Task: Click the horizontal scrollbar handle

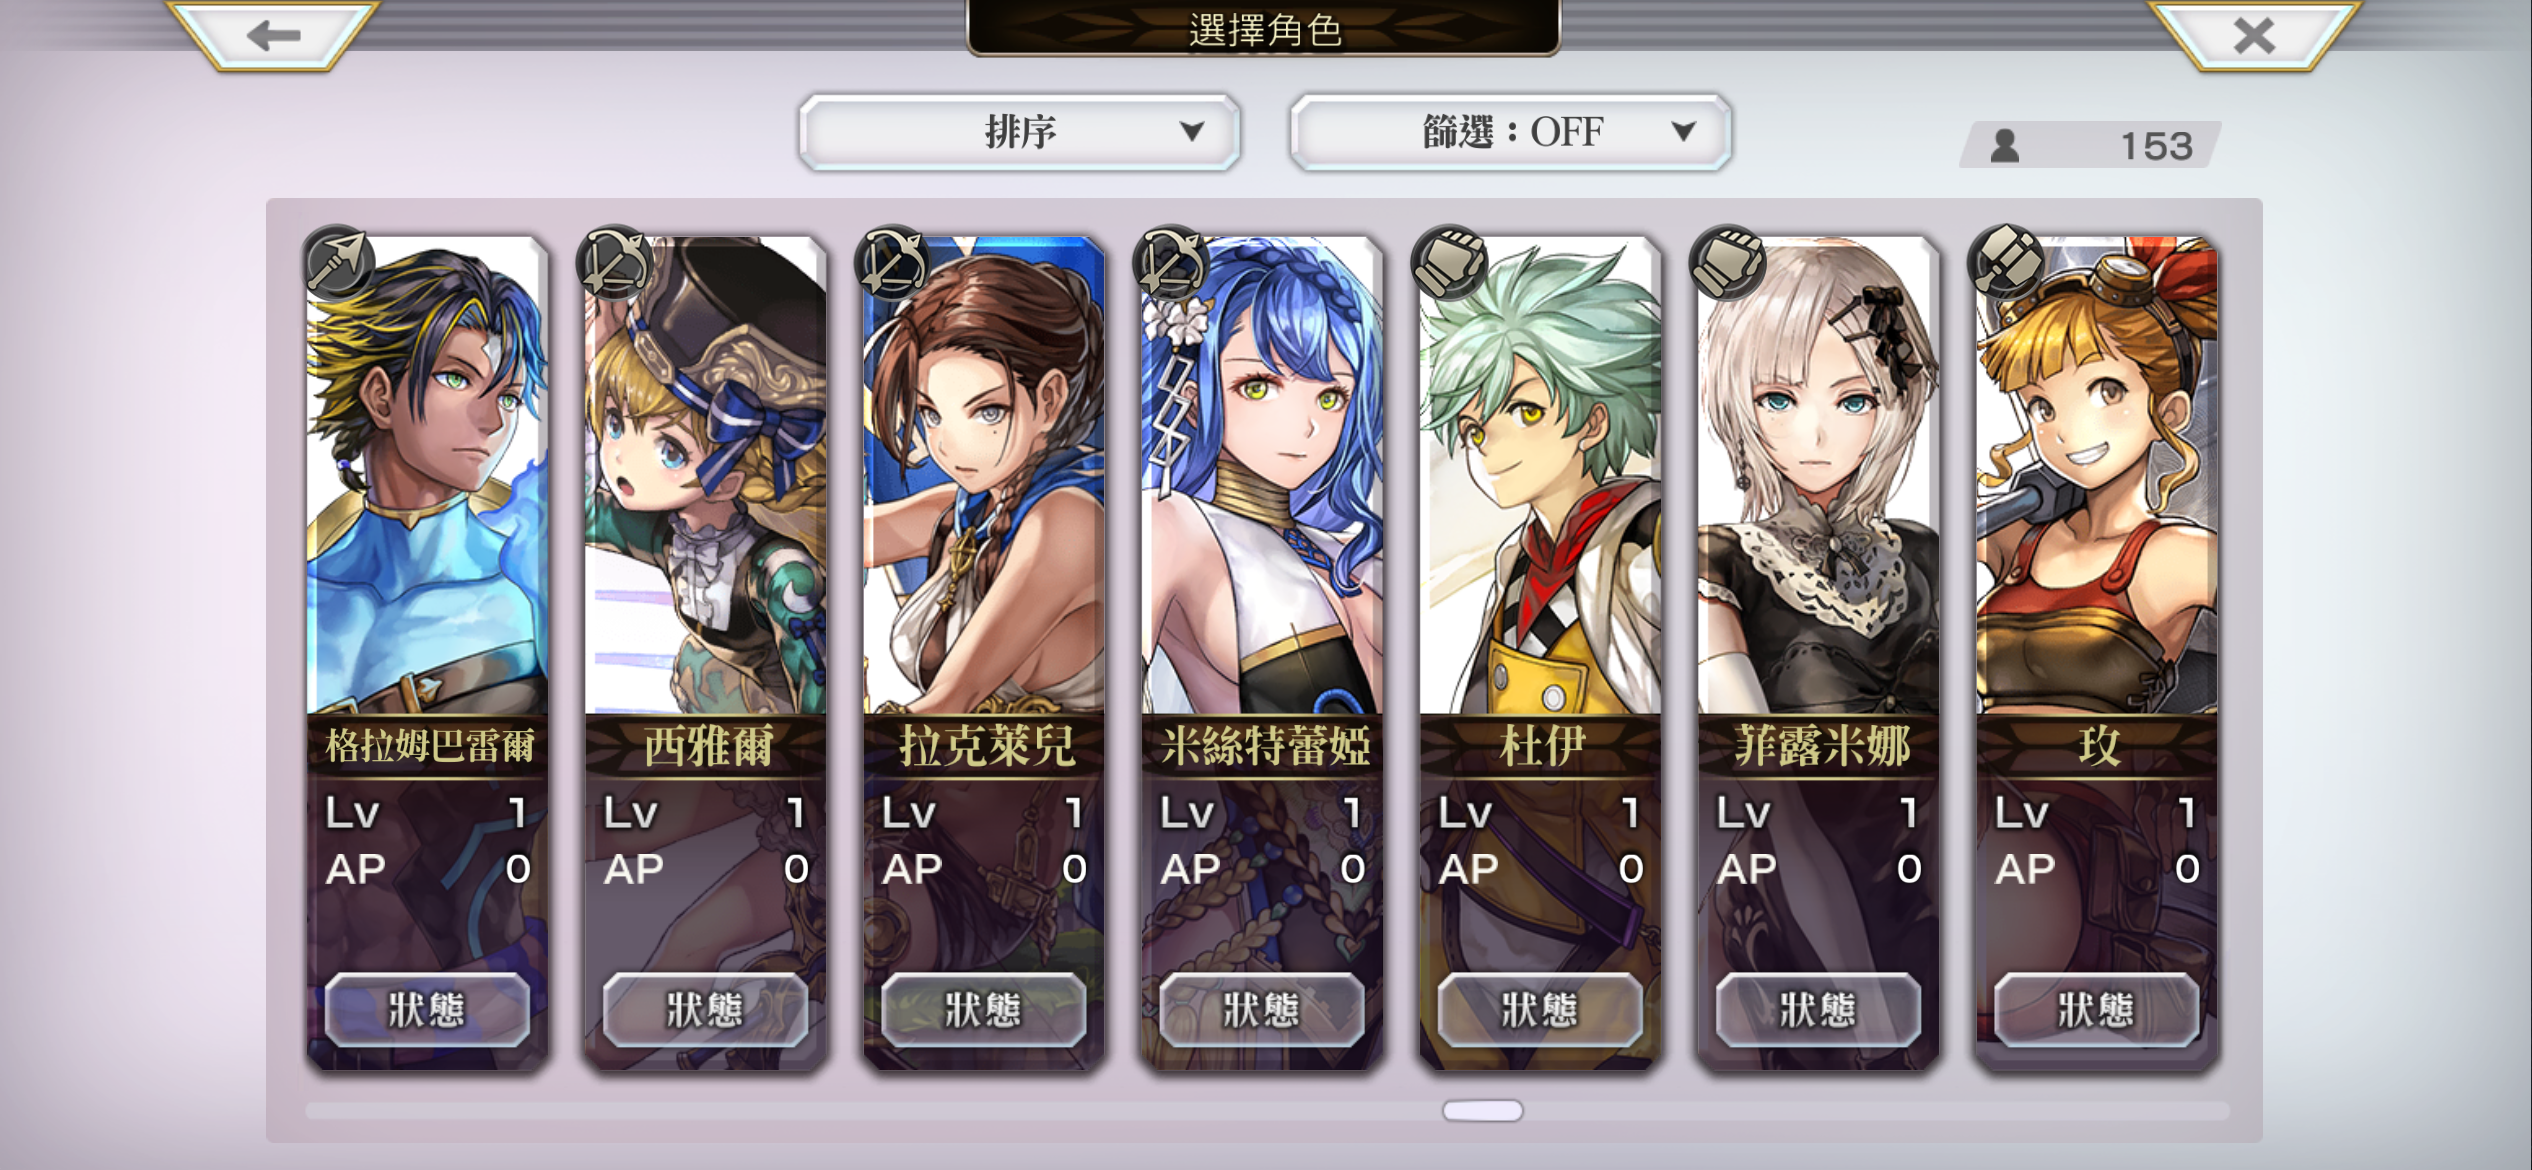Action: coord(1482,1111)
